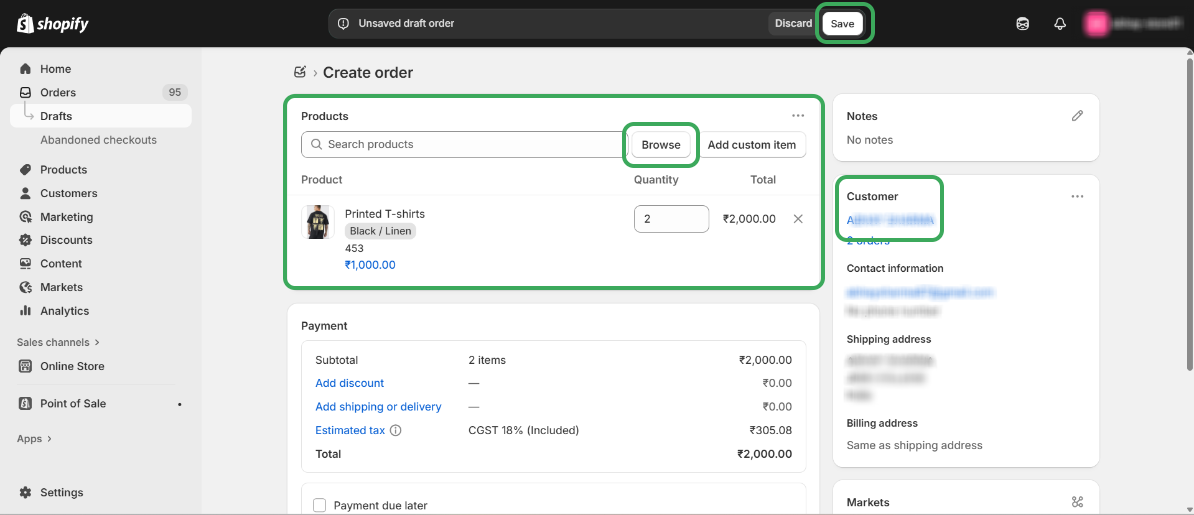Open Customer card three-dot menu
1194x515 pixels.
pyautogui.click(x=1077, y=196)
